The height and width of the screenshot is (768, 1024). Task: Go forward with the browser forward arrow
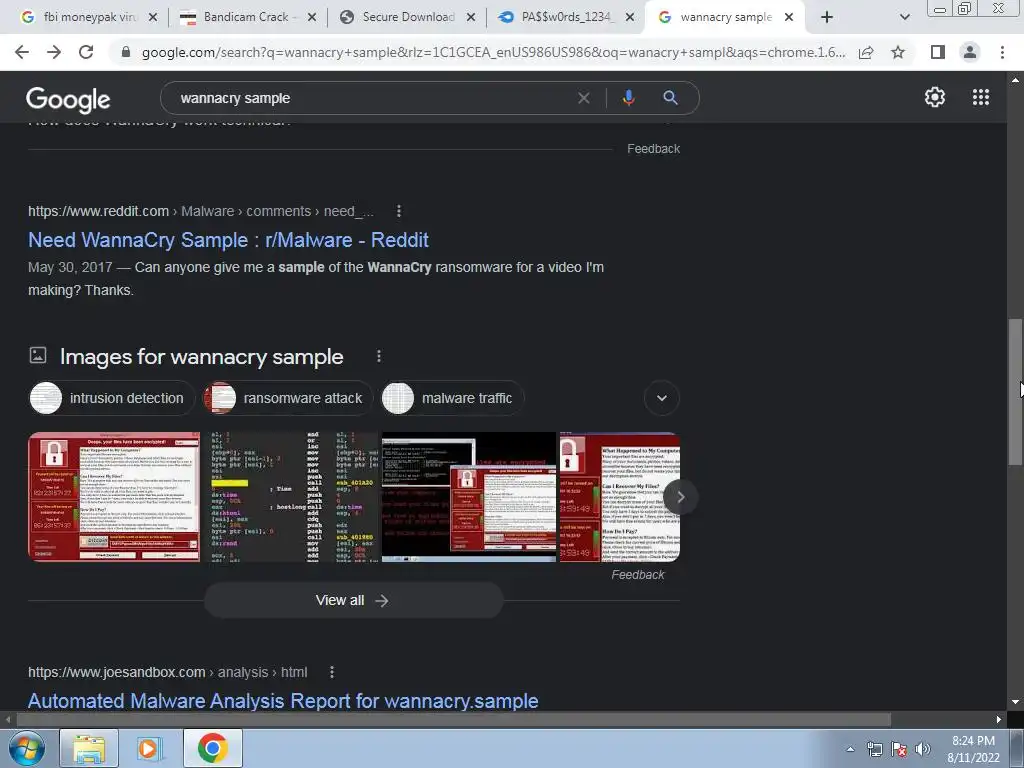[54, 52]
